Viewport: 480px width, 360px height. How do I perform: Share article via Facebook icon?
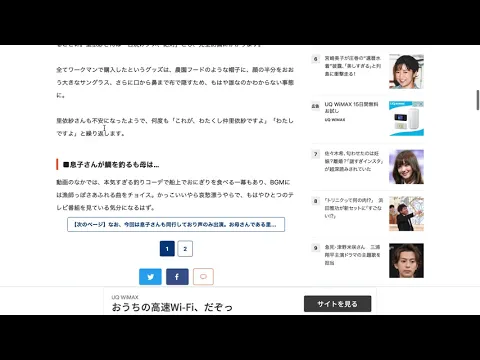pyautogui.click(x=177, y=277)
